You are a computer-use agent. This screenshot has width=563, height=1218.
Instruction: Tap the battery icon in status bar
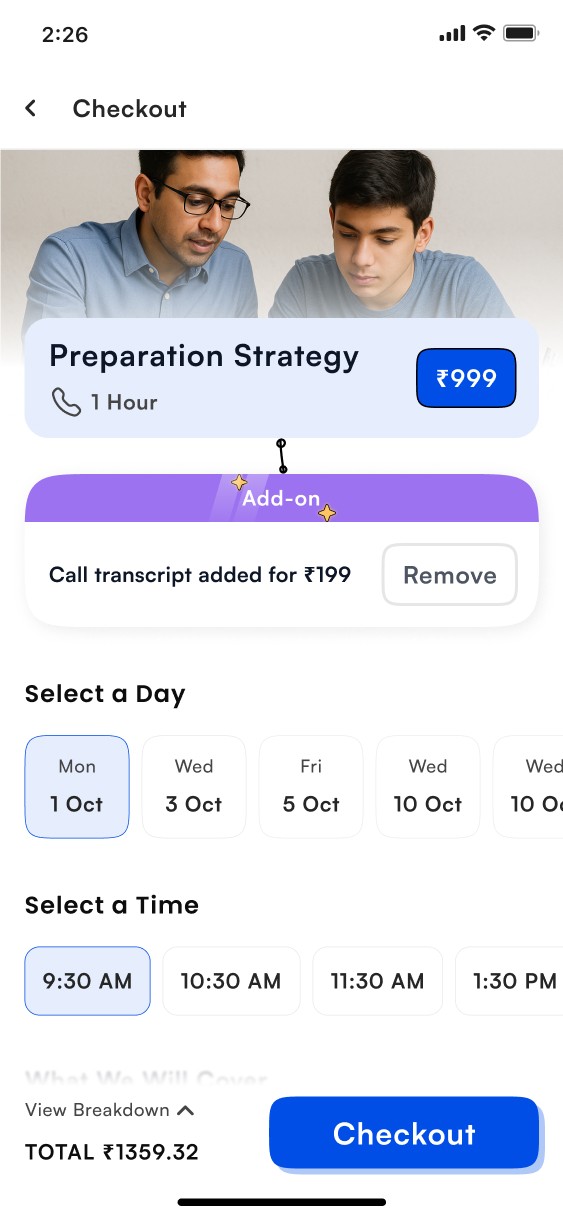point(522,34)
